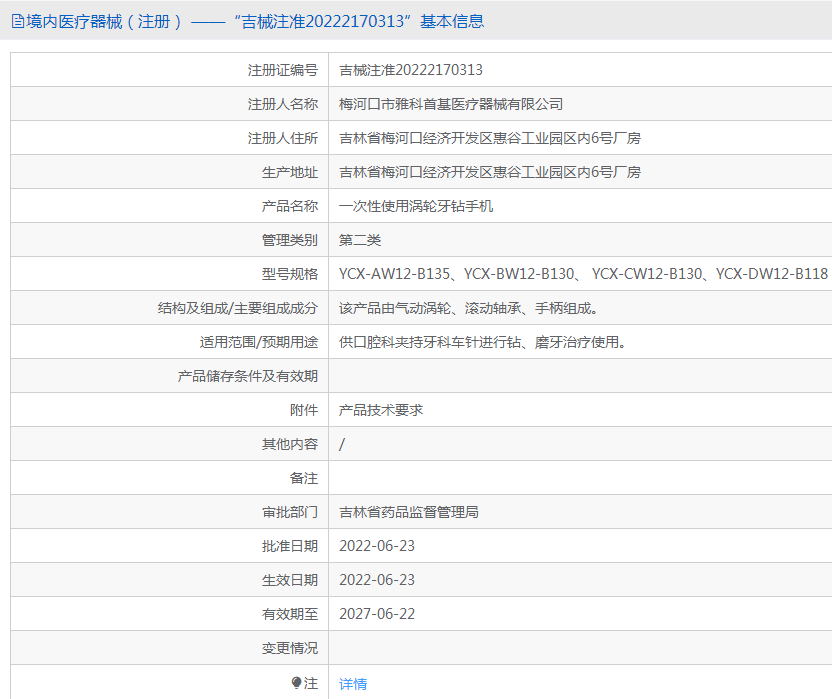
Task: Select approving department 吉林省药品监督管理局
Action: (409, 512)
